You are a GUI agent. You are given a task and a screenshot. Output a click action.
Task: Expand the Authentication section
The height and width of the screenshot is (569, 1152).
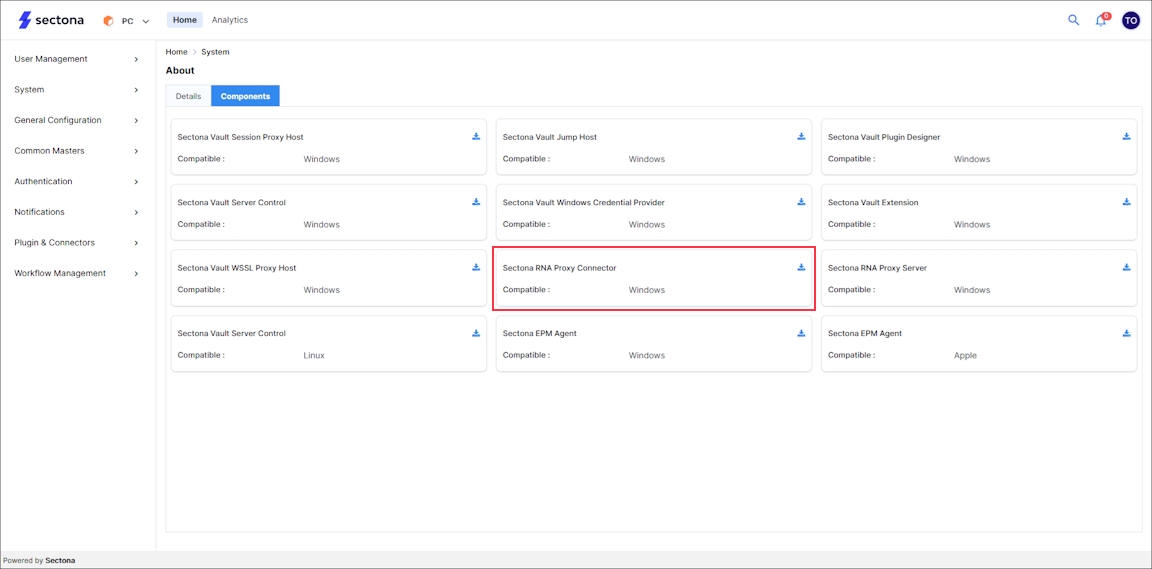(x=77, y=182)
